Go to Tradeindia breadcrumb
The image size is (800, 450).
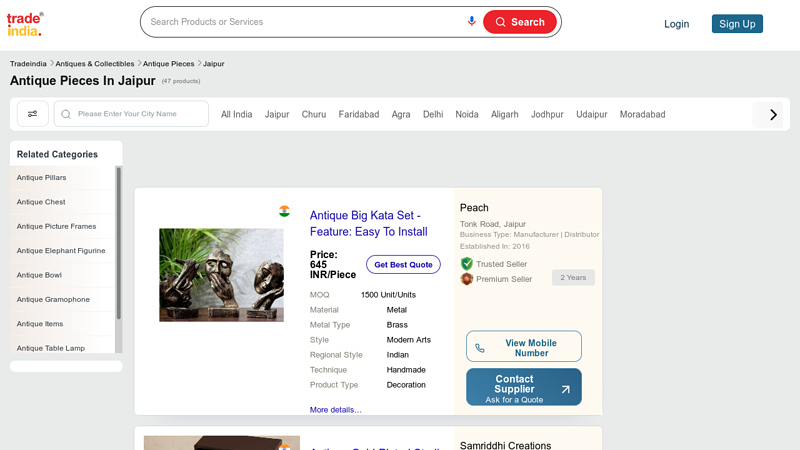pyautogui.click(x=28, y=64)
